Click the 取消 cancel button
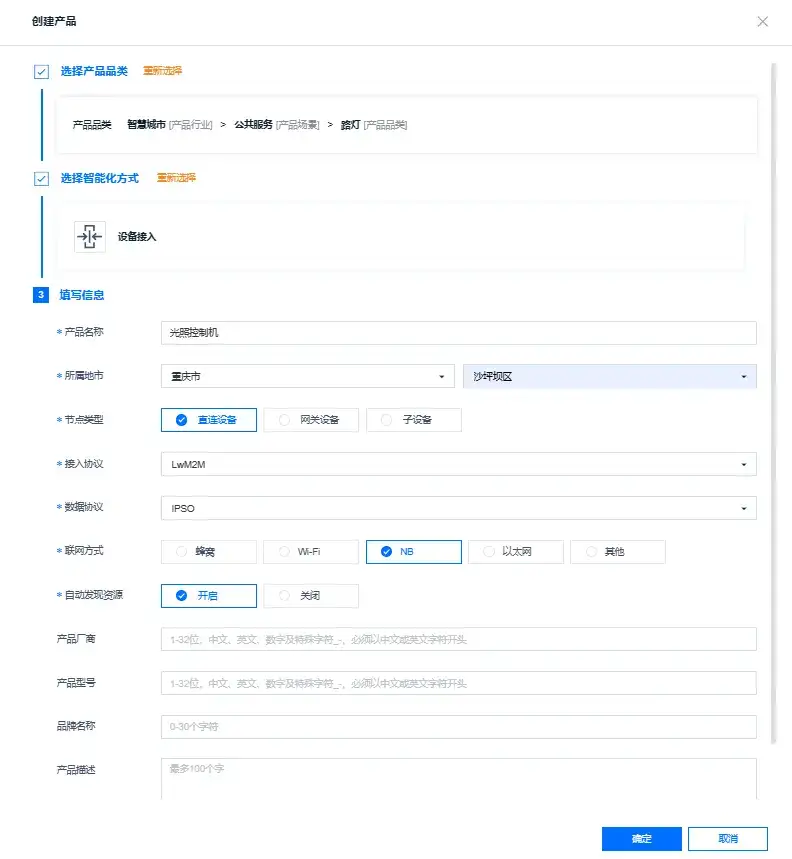Viewport: 792px width, 859px height. click(728, 838)
